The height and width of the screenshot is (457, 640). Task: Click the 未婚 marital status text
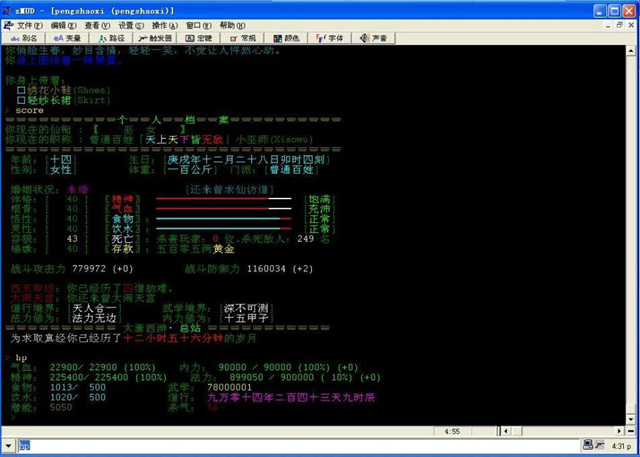(78, 190)
